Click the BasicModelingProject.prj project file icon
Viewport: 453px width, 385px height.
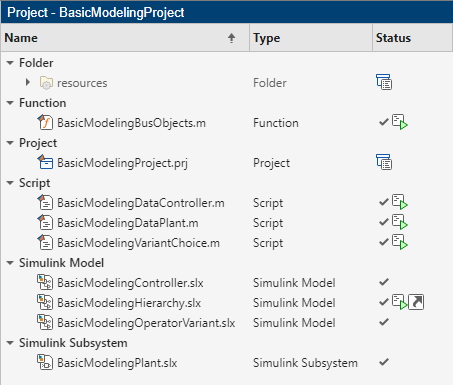point(45,162)
